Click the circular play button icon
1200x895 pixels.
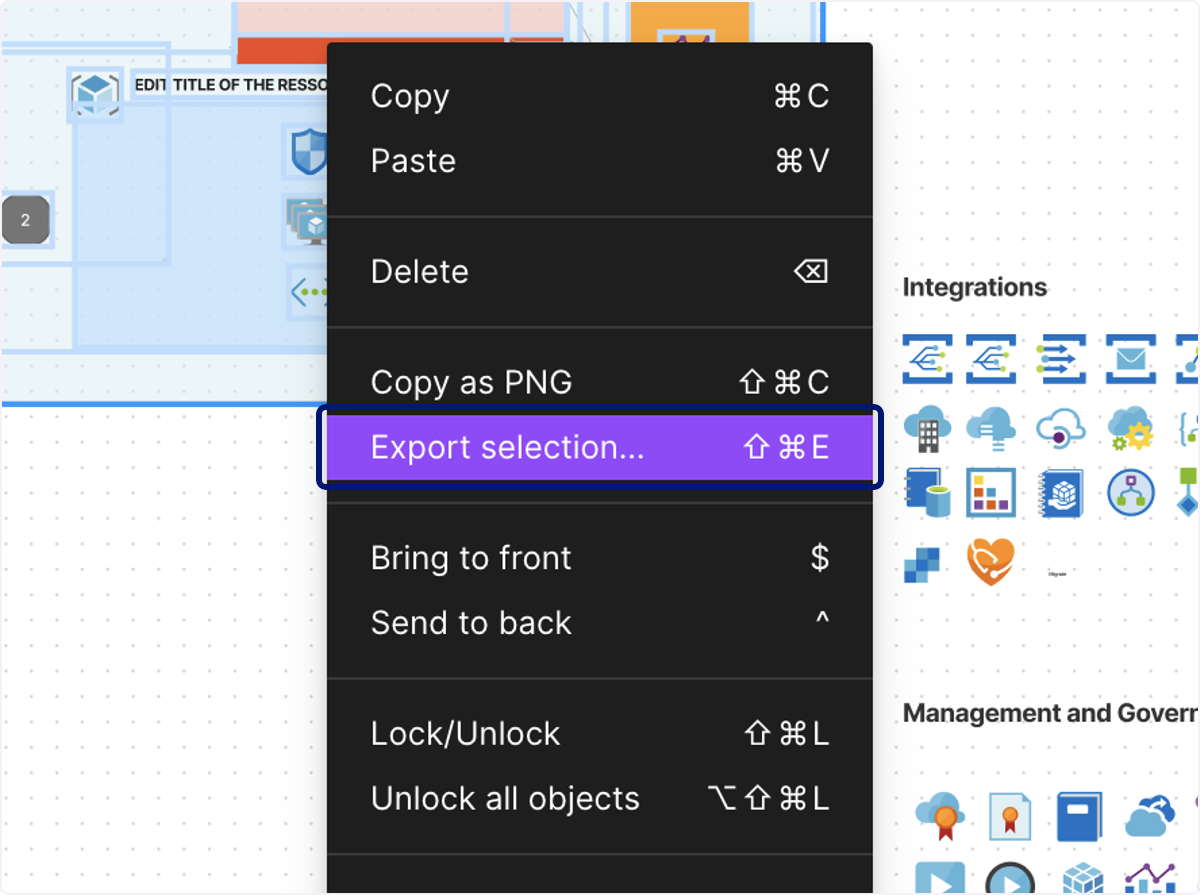pyautogui.click(x=1010, y=878)
